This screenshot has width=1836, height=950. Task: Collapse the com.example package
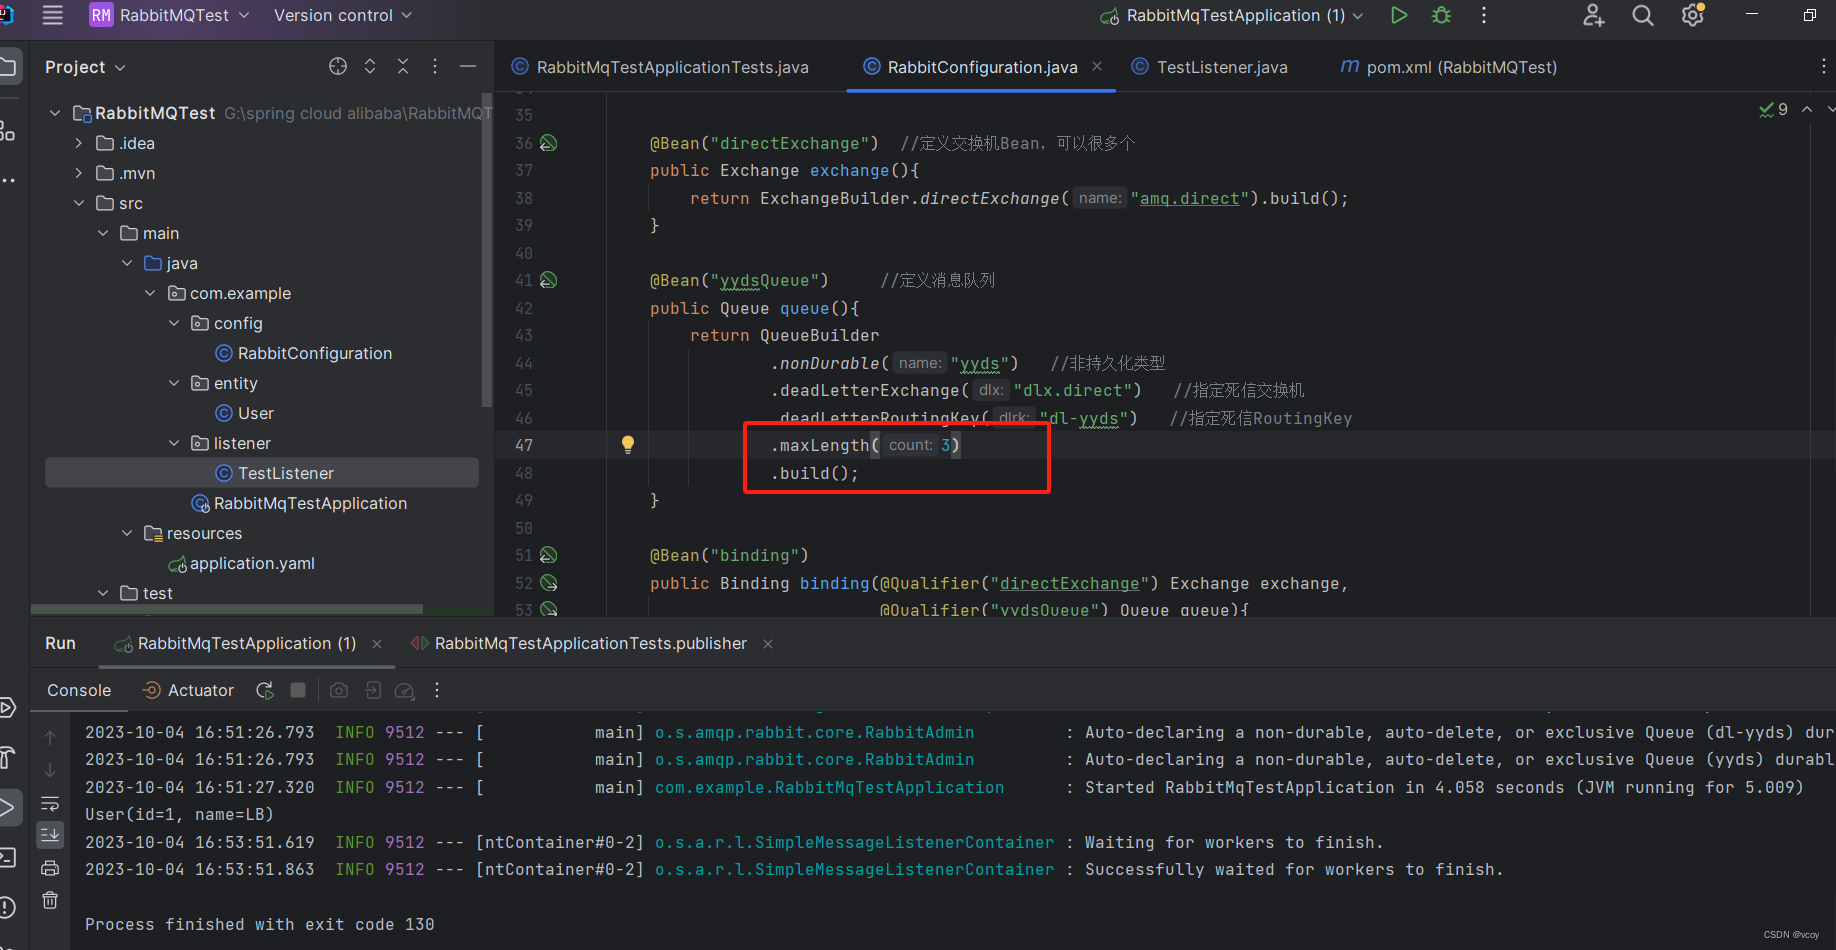[150, 293]
